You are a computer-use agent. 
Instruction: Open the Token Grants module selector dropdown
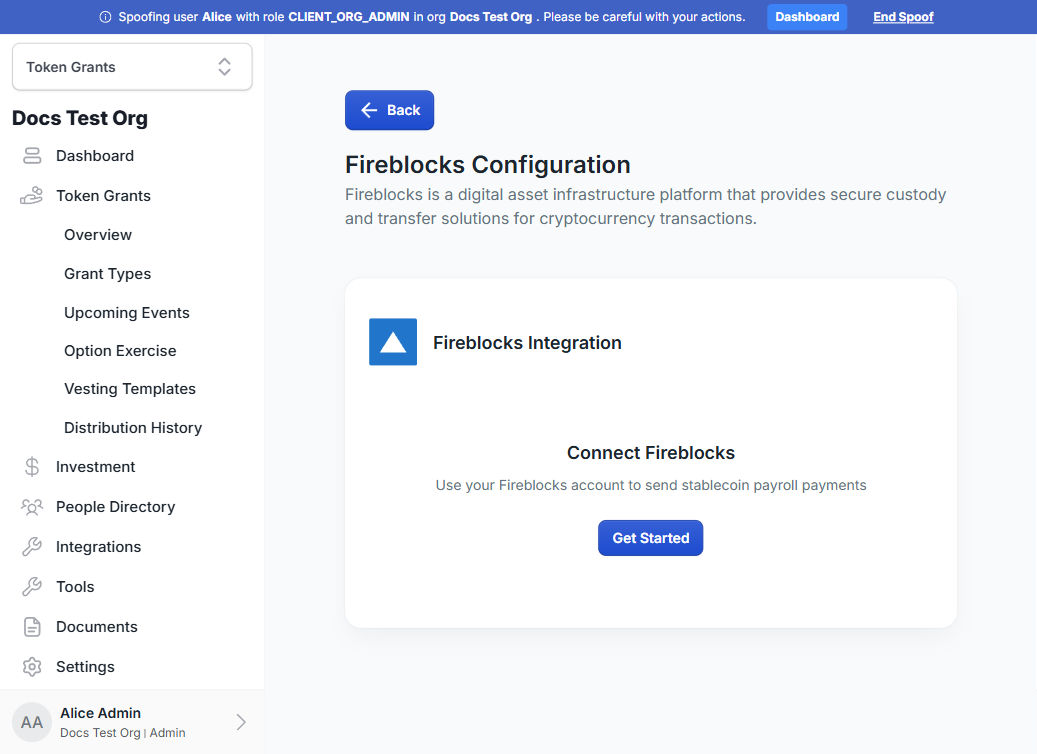click(x=132, y=67)
